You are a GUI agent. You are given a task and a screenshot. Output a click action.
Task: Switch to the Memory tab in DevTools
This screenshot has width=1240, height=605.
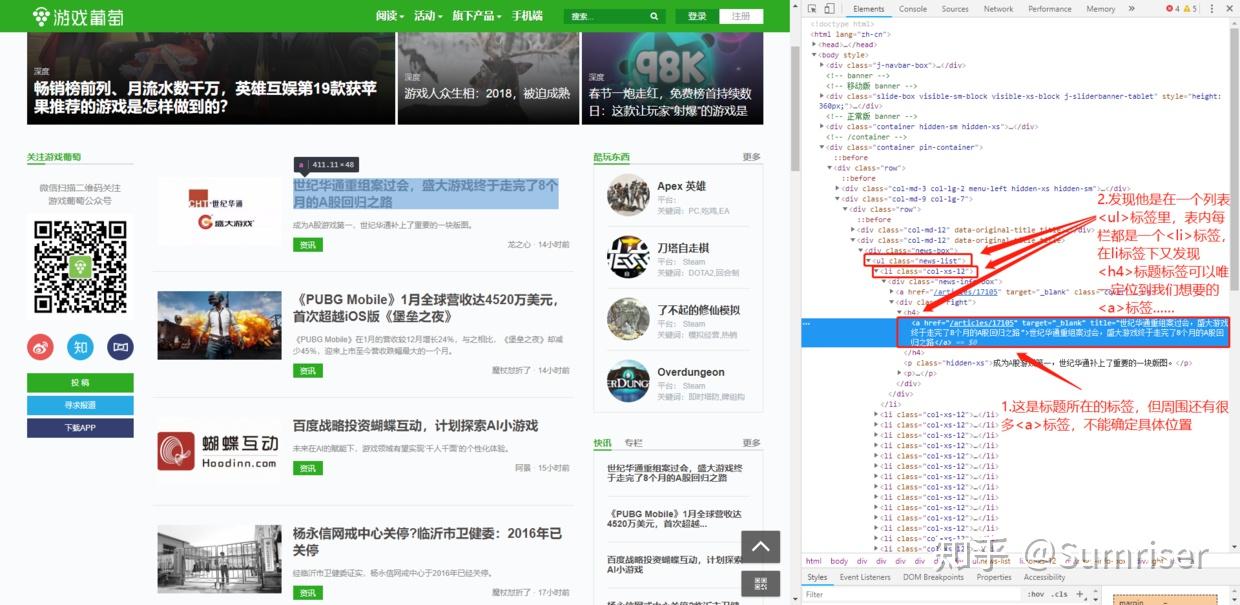click(x=1101, y=9)
